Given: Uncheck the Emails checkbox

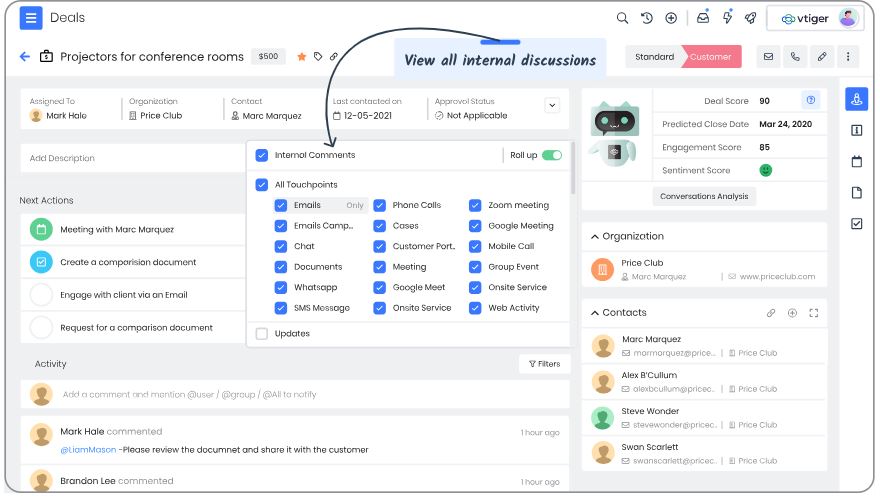Looking at the screenshot, I should pos(281,205).
